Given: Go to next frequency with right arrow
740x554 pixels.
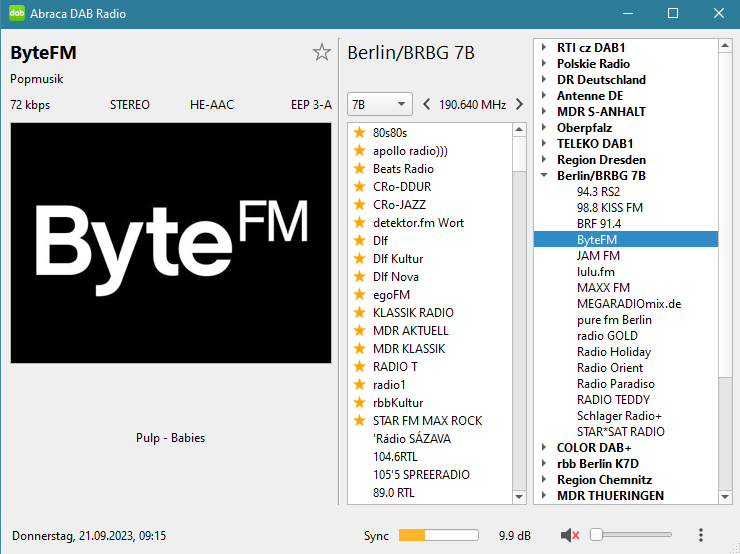Looking at the screenshot, I should click(519, 104).
